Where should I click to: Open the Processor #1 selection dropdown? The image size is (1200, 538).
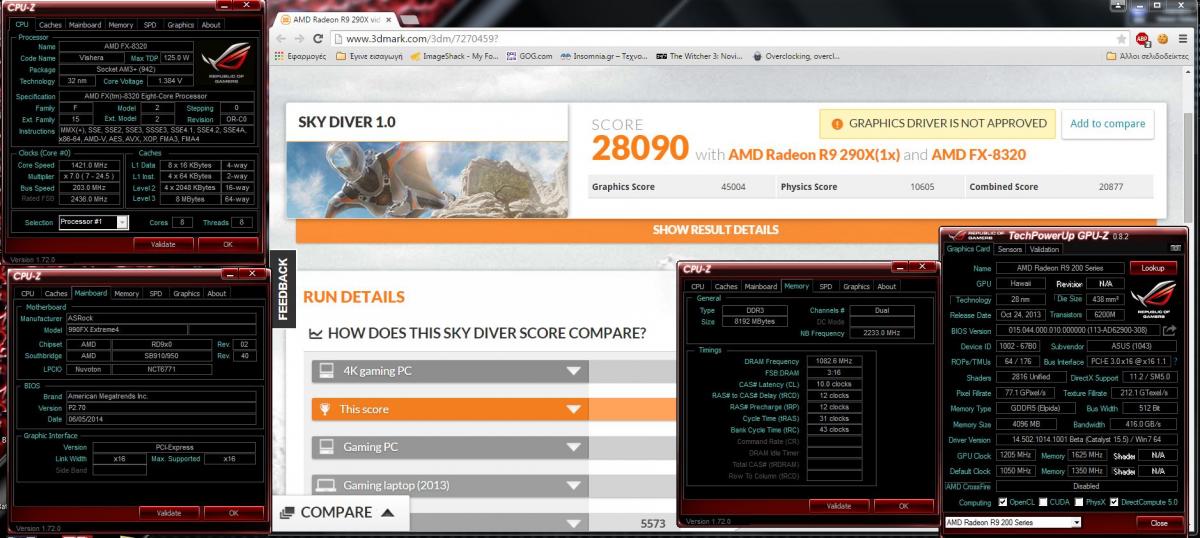[93, 222]
